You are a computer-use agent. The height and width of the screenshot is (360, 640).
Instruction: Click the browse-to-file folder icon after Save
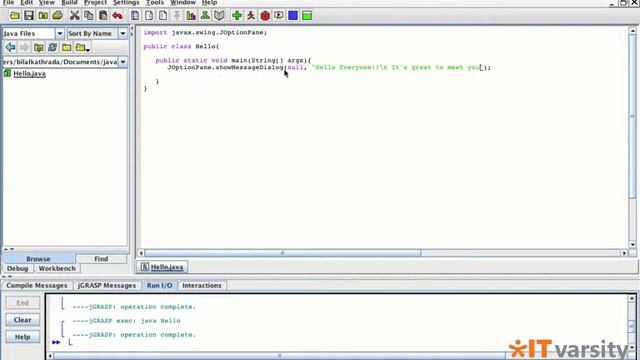coord(43,16)
